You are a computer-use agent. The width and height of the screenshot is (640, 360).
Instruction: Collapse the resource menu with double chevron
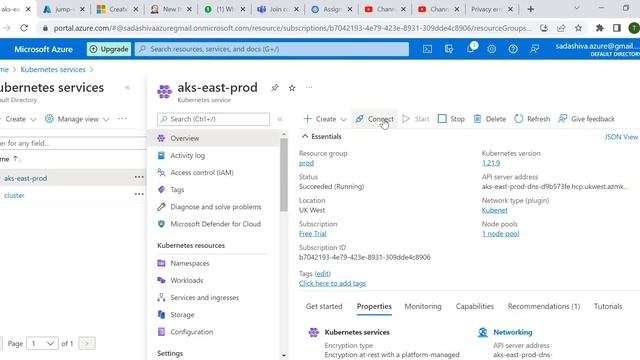point(280,119)
